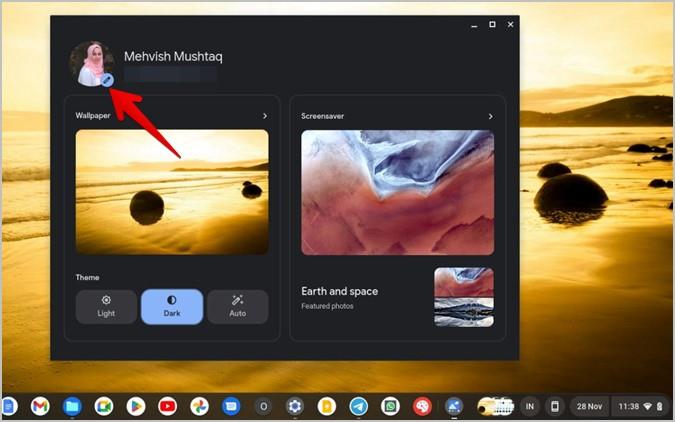
Task: Select the Dark theme
Action: point(172,307)
